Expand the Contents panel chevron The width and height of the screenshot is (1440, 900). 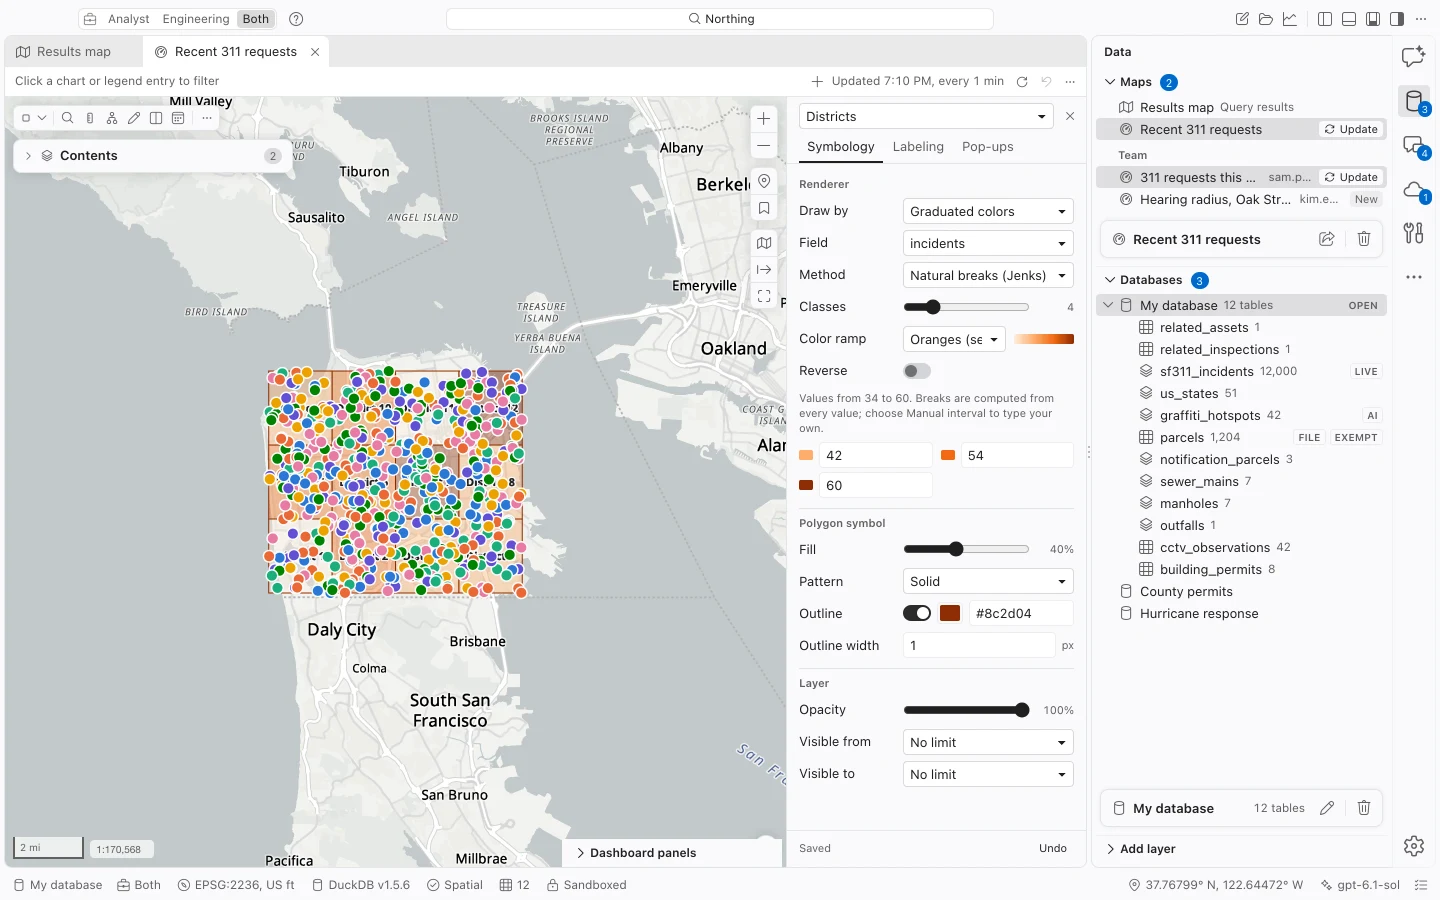pos(28,156)
